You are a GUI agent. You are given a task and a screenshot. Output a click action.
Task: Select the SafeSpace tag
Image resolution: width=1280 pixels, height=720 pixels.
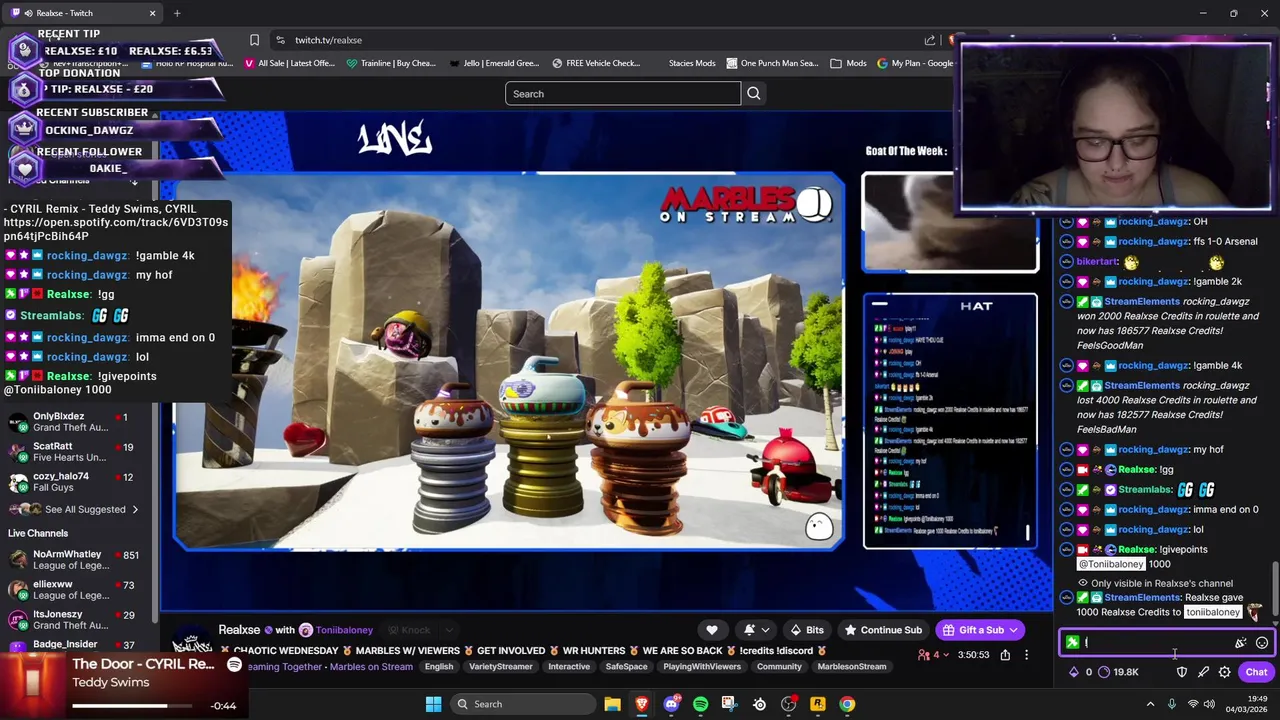[626, 667]
